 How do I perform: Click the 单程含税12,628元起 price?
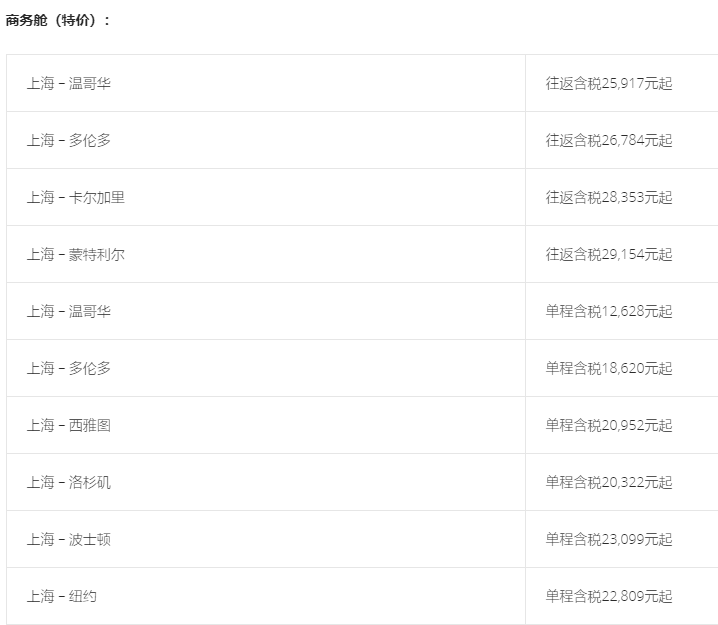609,312
